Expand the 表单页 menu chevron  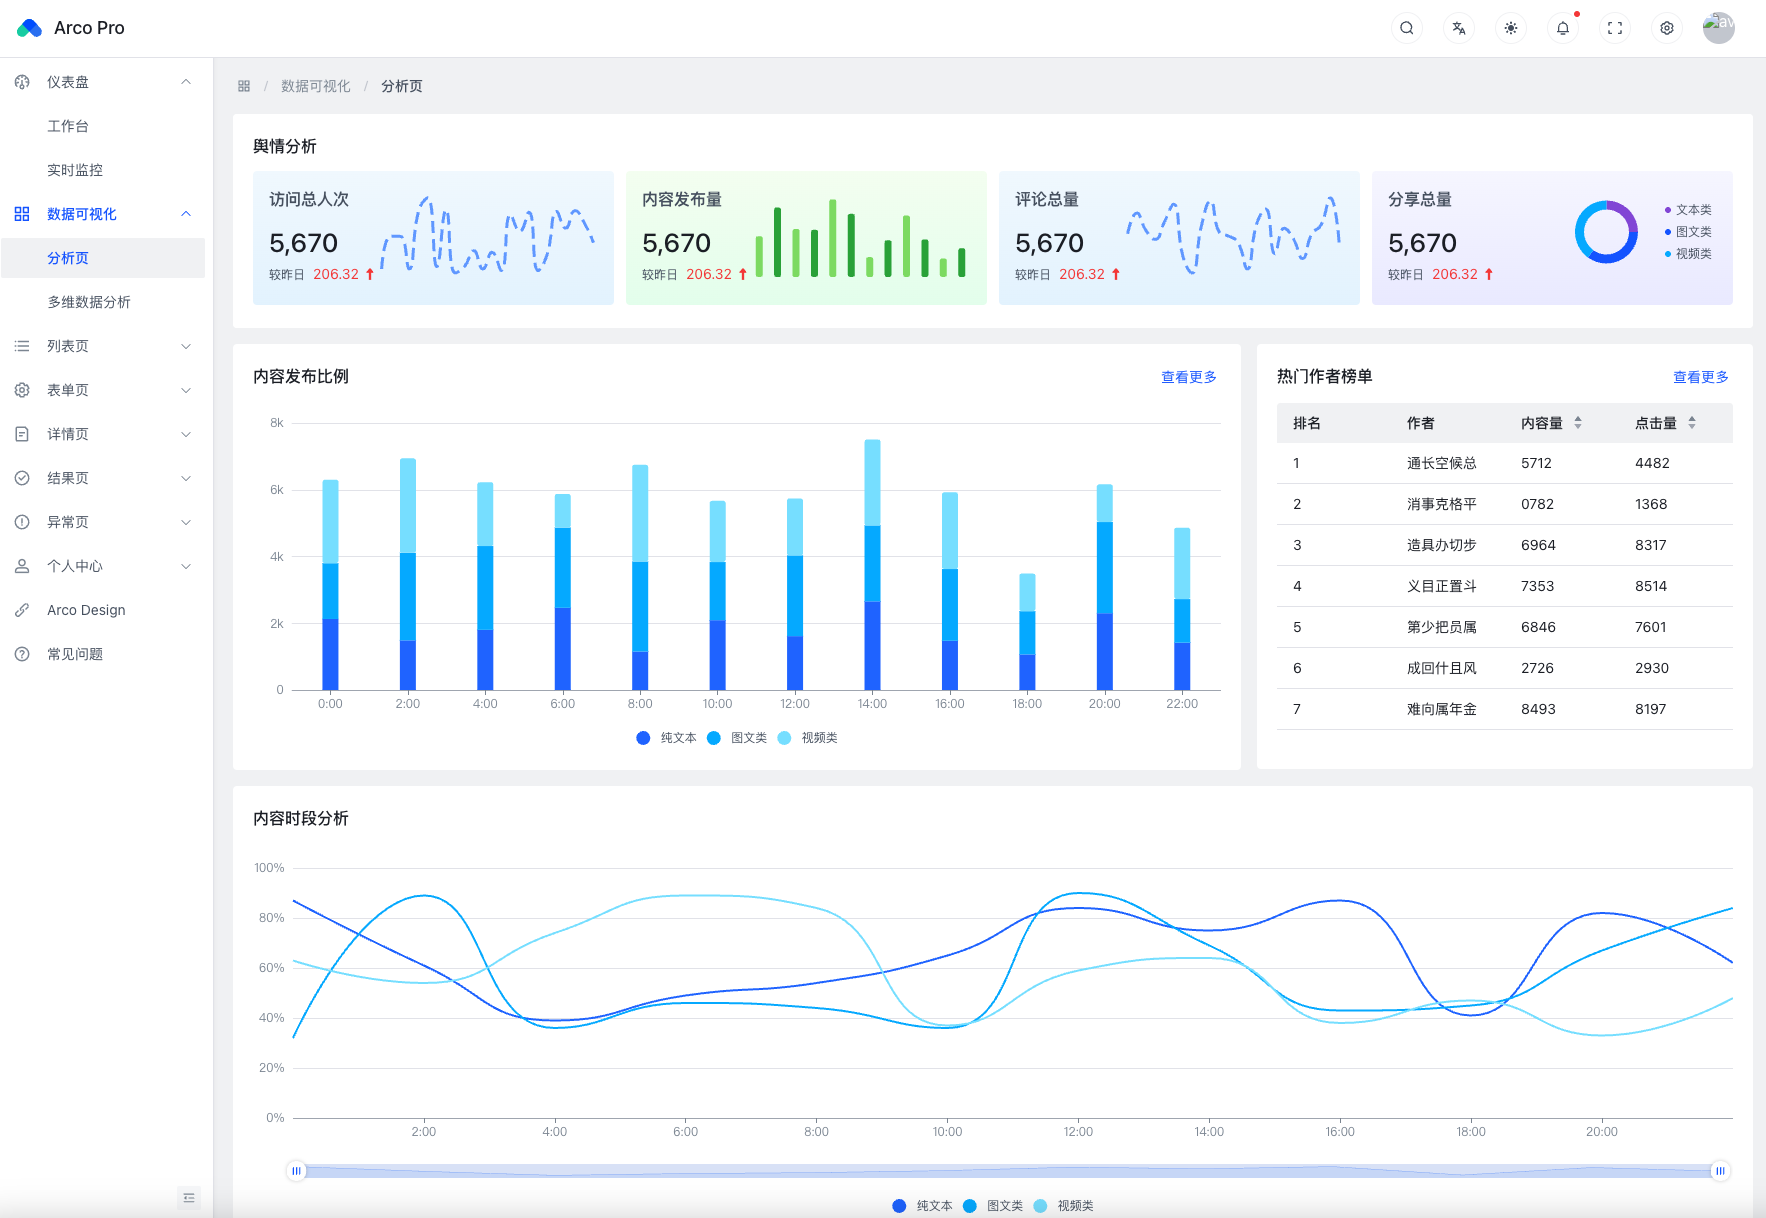[x=186, y=390]
